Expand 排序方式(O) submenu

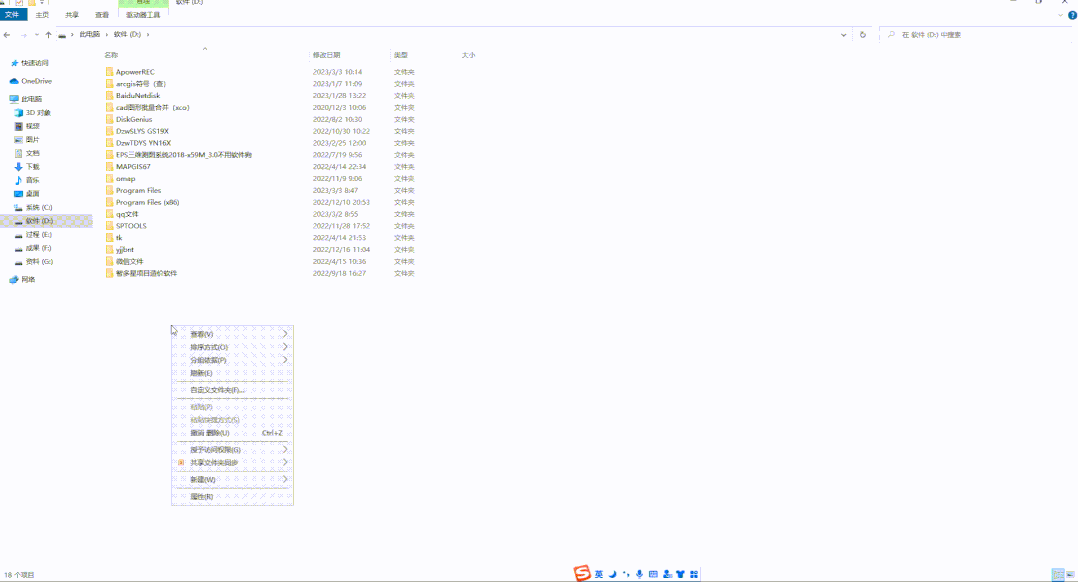coord(210,349)
